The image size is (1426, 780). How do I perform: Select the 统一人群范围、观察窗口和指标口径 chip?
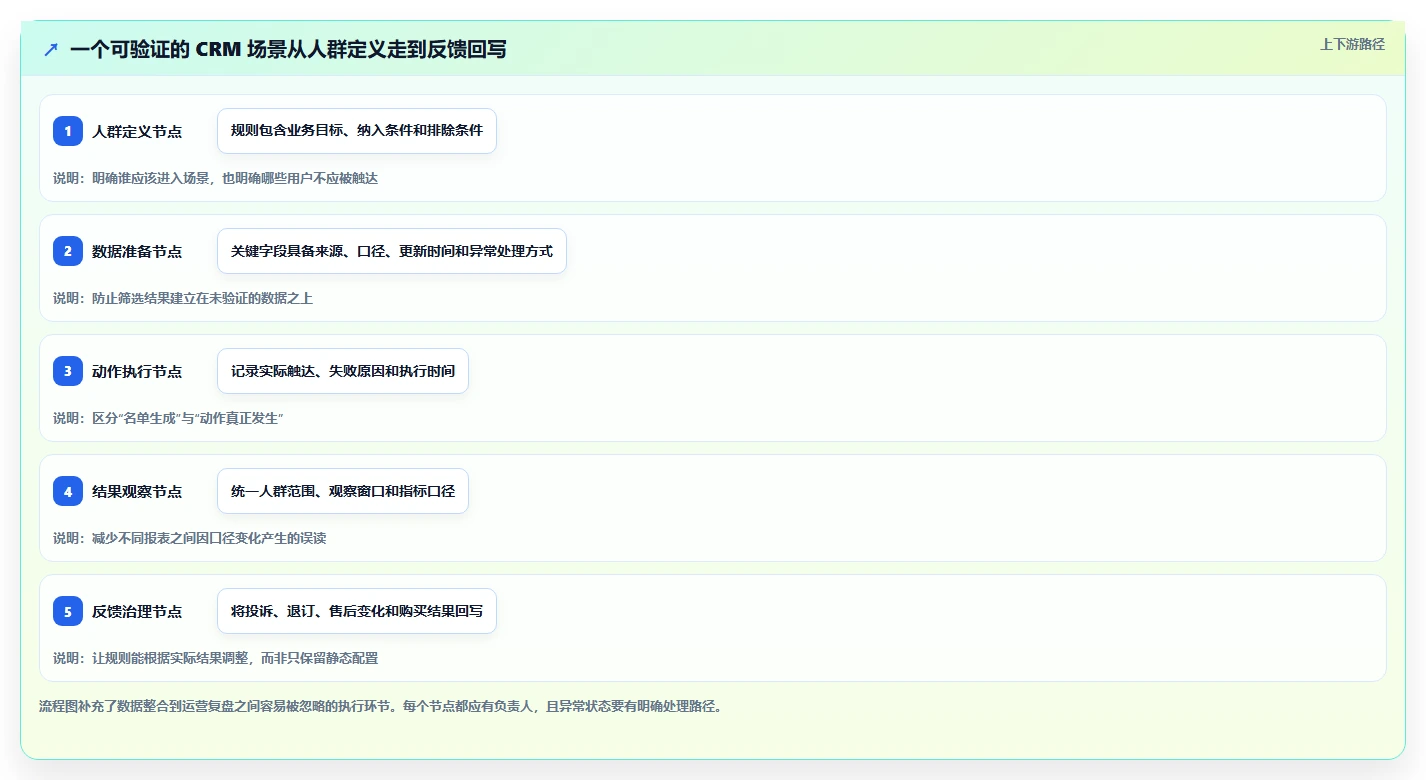point(343,491)
